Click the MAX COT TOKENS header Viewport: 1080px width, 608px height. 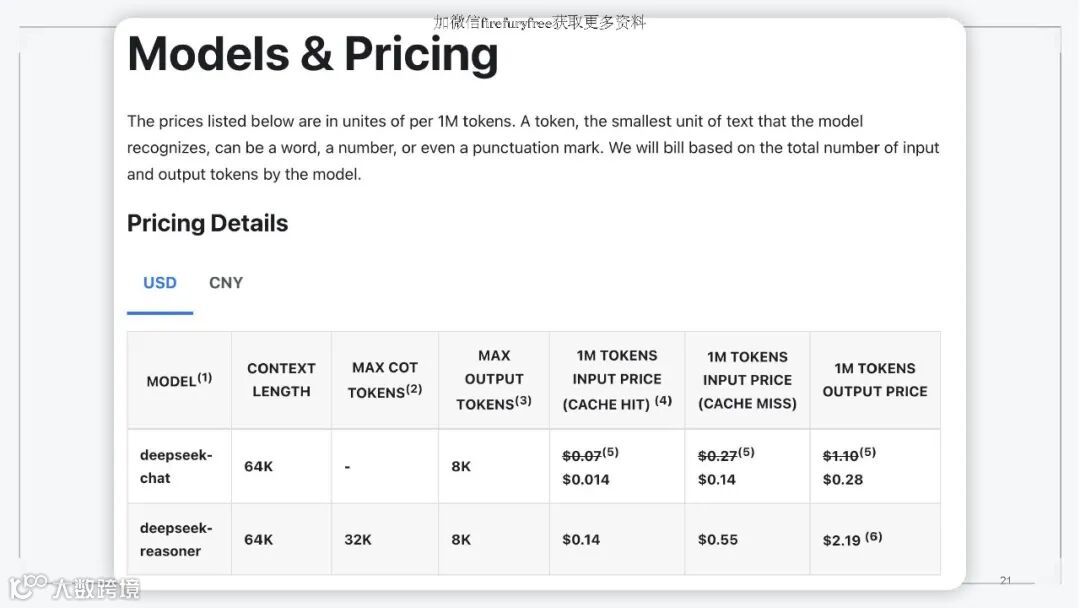(x=384, y=380)
